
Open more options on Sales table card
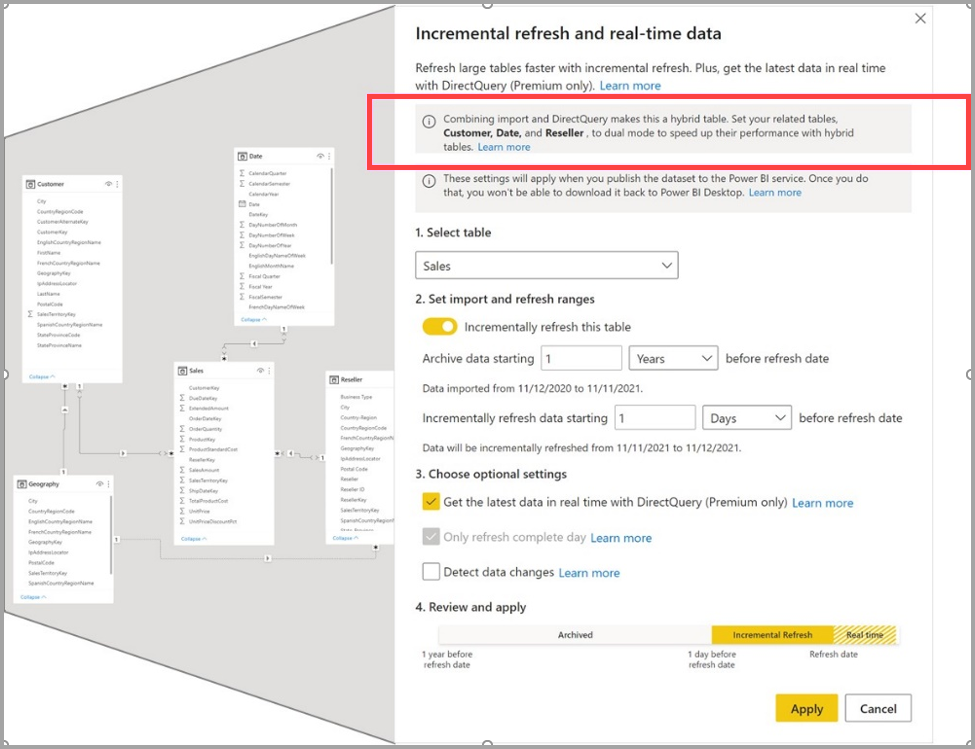click(x=269, y=370)
